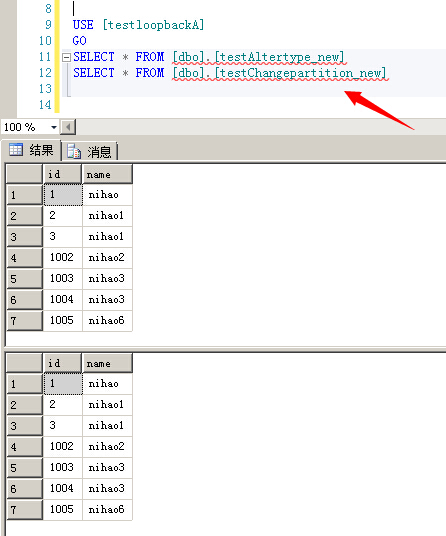The image size is (446, 536).
Task: Click cell 'nihao2' in the first grid
Action: click(x=107, y=257)
